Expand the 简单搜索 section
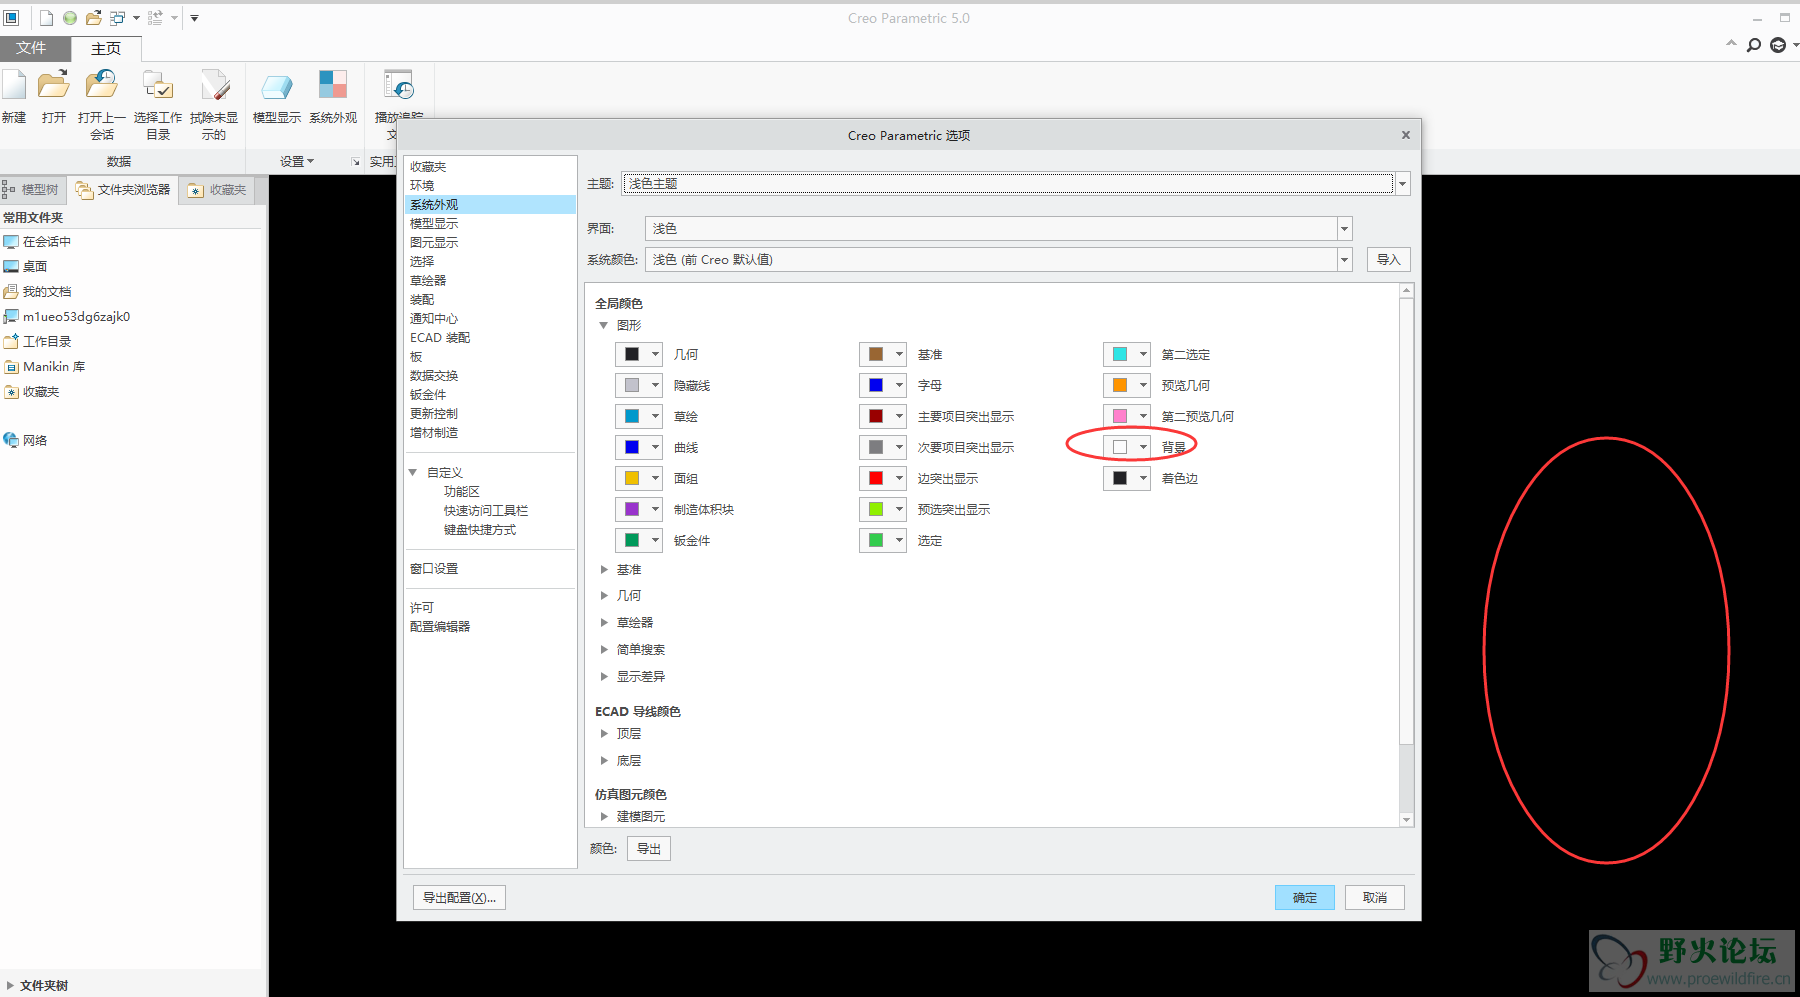The image size is (1800, 997). click(604, 650)
